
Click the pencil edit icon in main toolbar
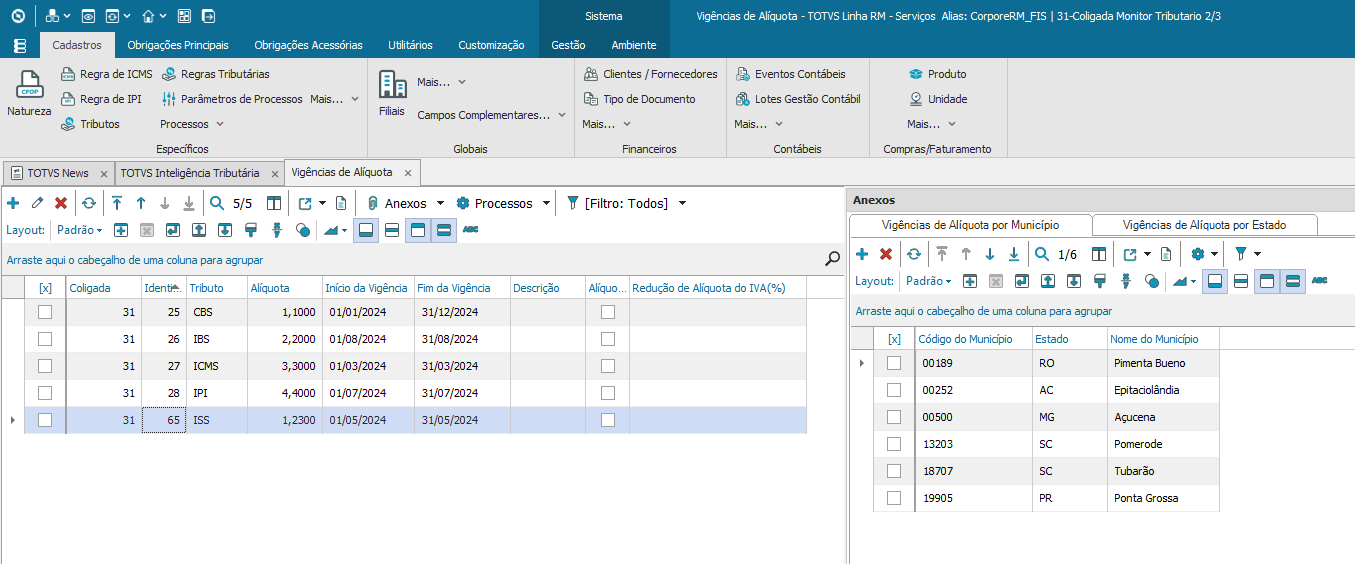pyautogui.click(x=37, y=203)
